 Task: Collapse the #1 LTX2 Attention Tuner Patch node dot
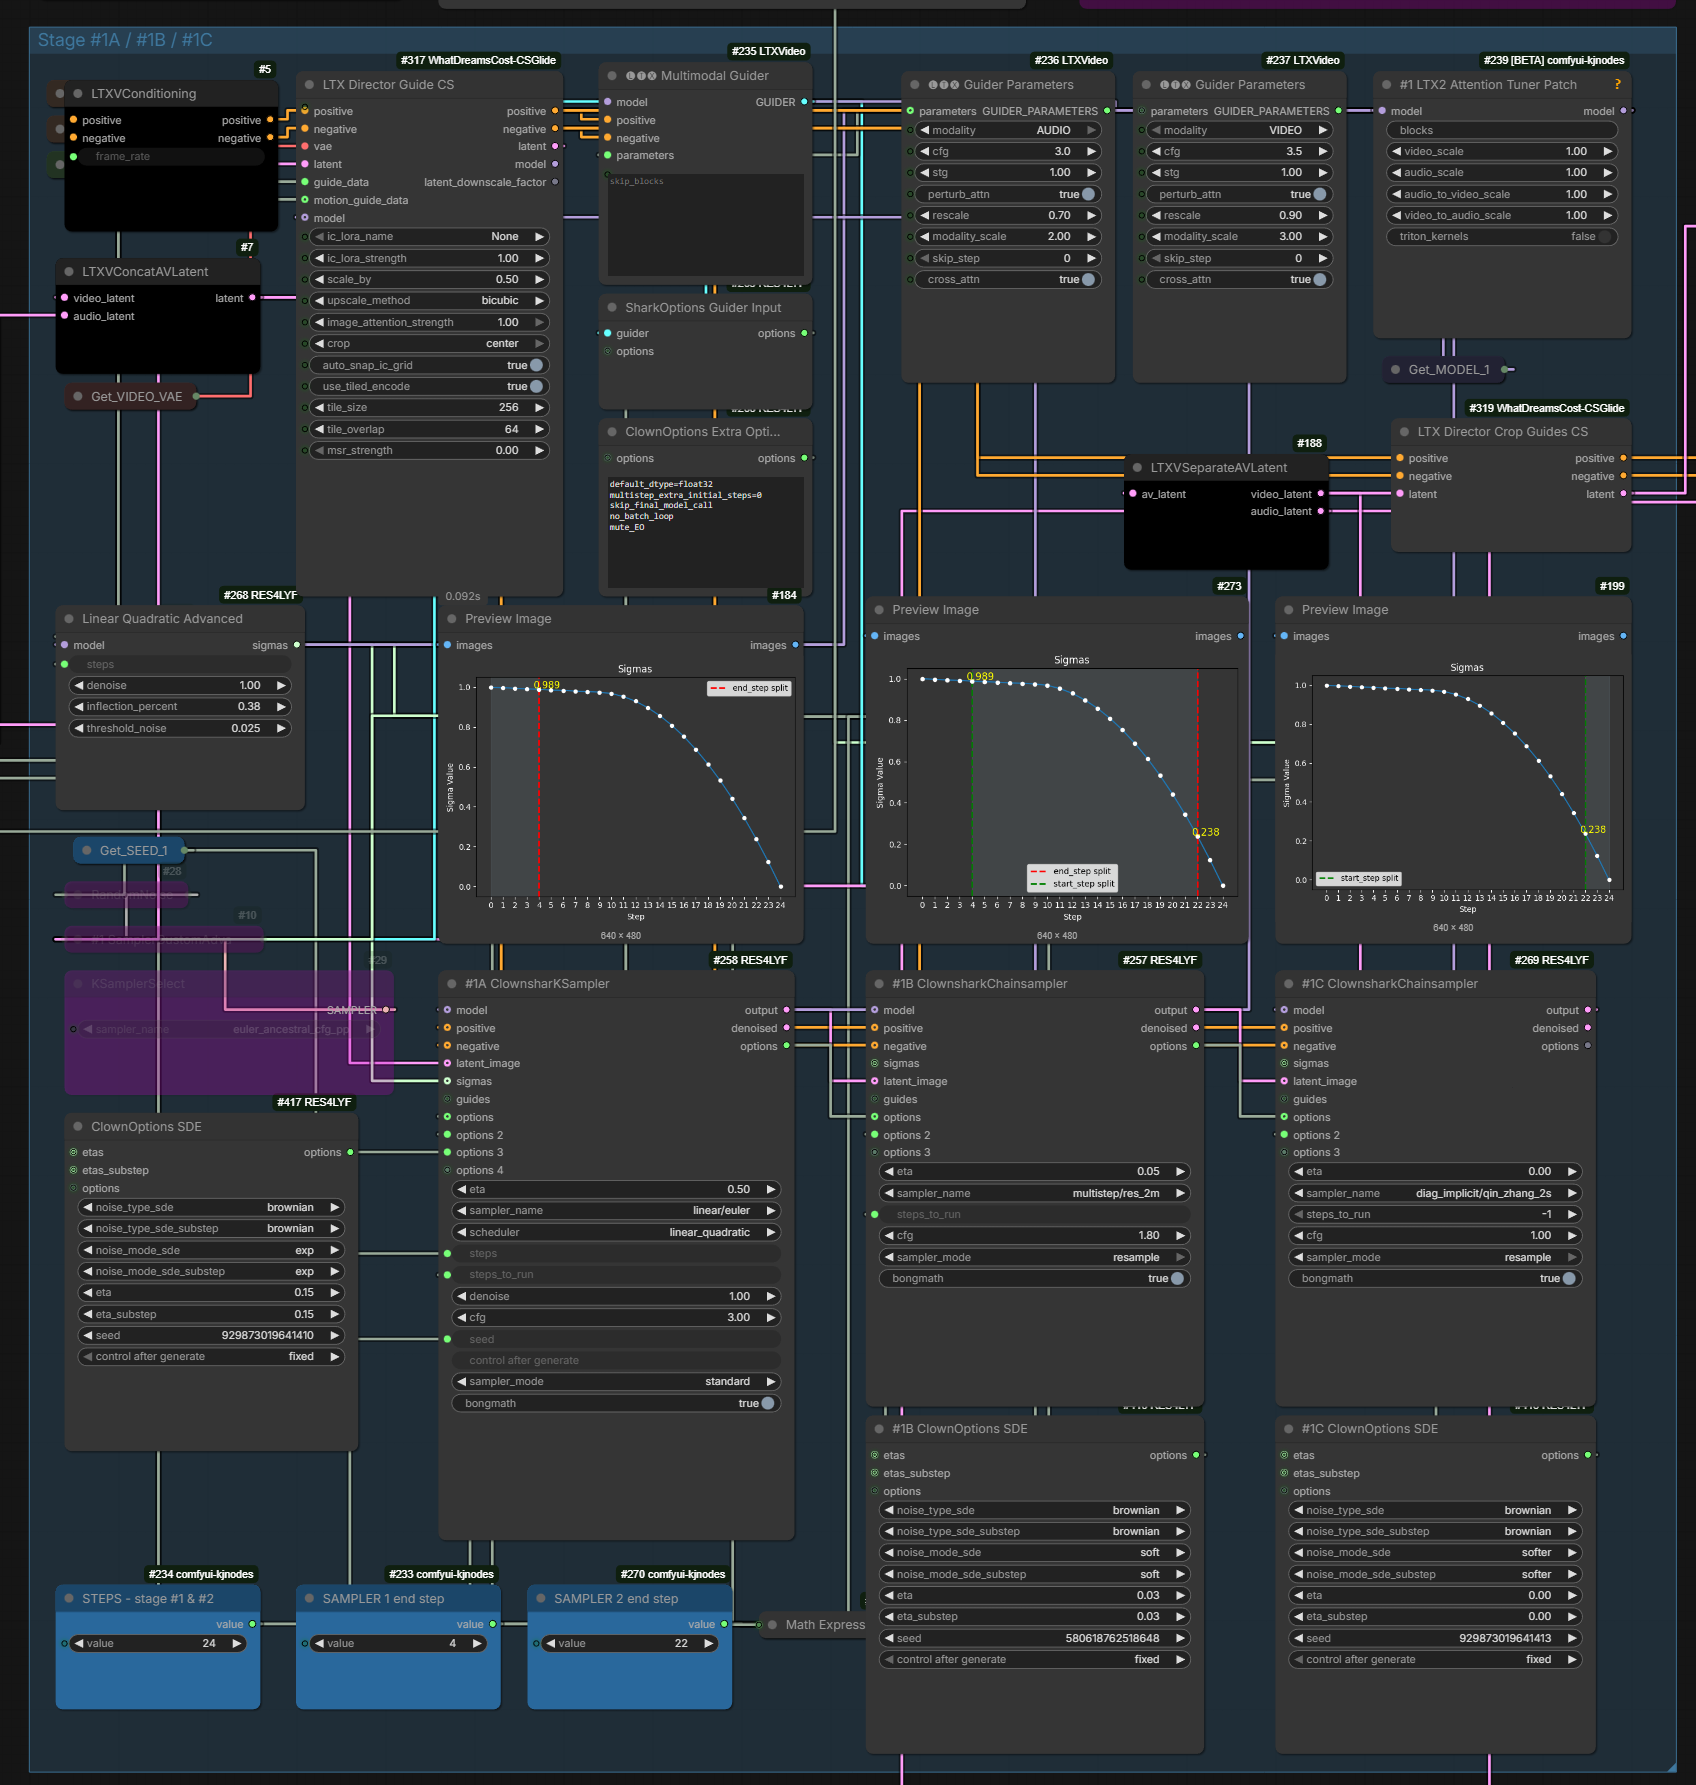pos(1387,85)
